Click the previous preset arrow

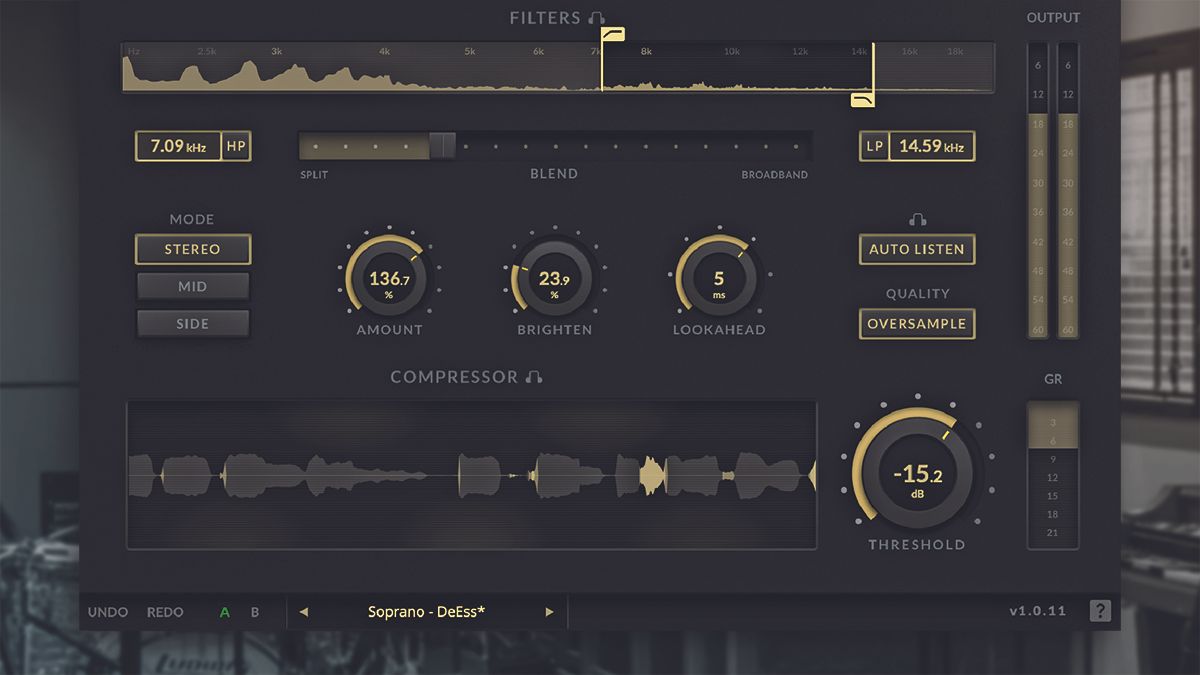click(x=305, y=612)
